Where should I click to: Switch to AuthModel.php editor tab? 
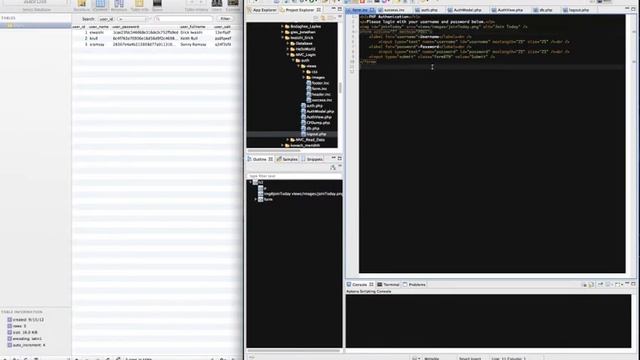coord(464,10)
